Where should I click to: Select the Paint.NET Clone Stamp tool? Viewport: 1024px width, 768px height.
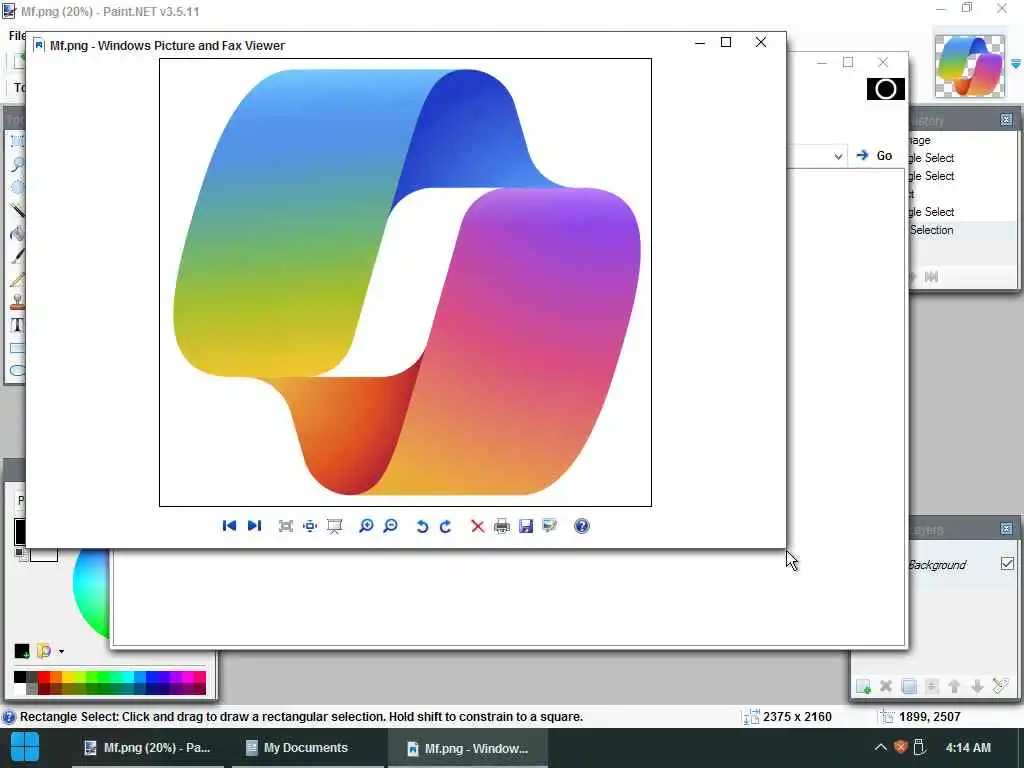pos(17,302)
